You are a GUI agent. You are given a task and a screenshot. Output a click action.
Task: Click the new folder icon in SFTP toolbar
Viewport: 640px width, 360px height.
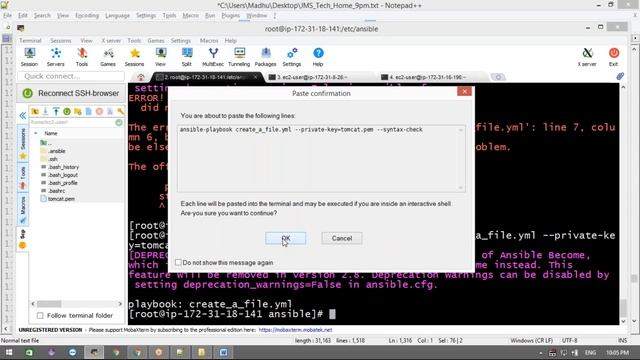pyautogui.click(x=78, y=111)
